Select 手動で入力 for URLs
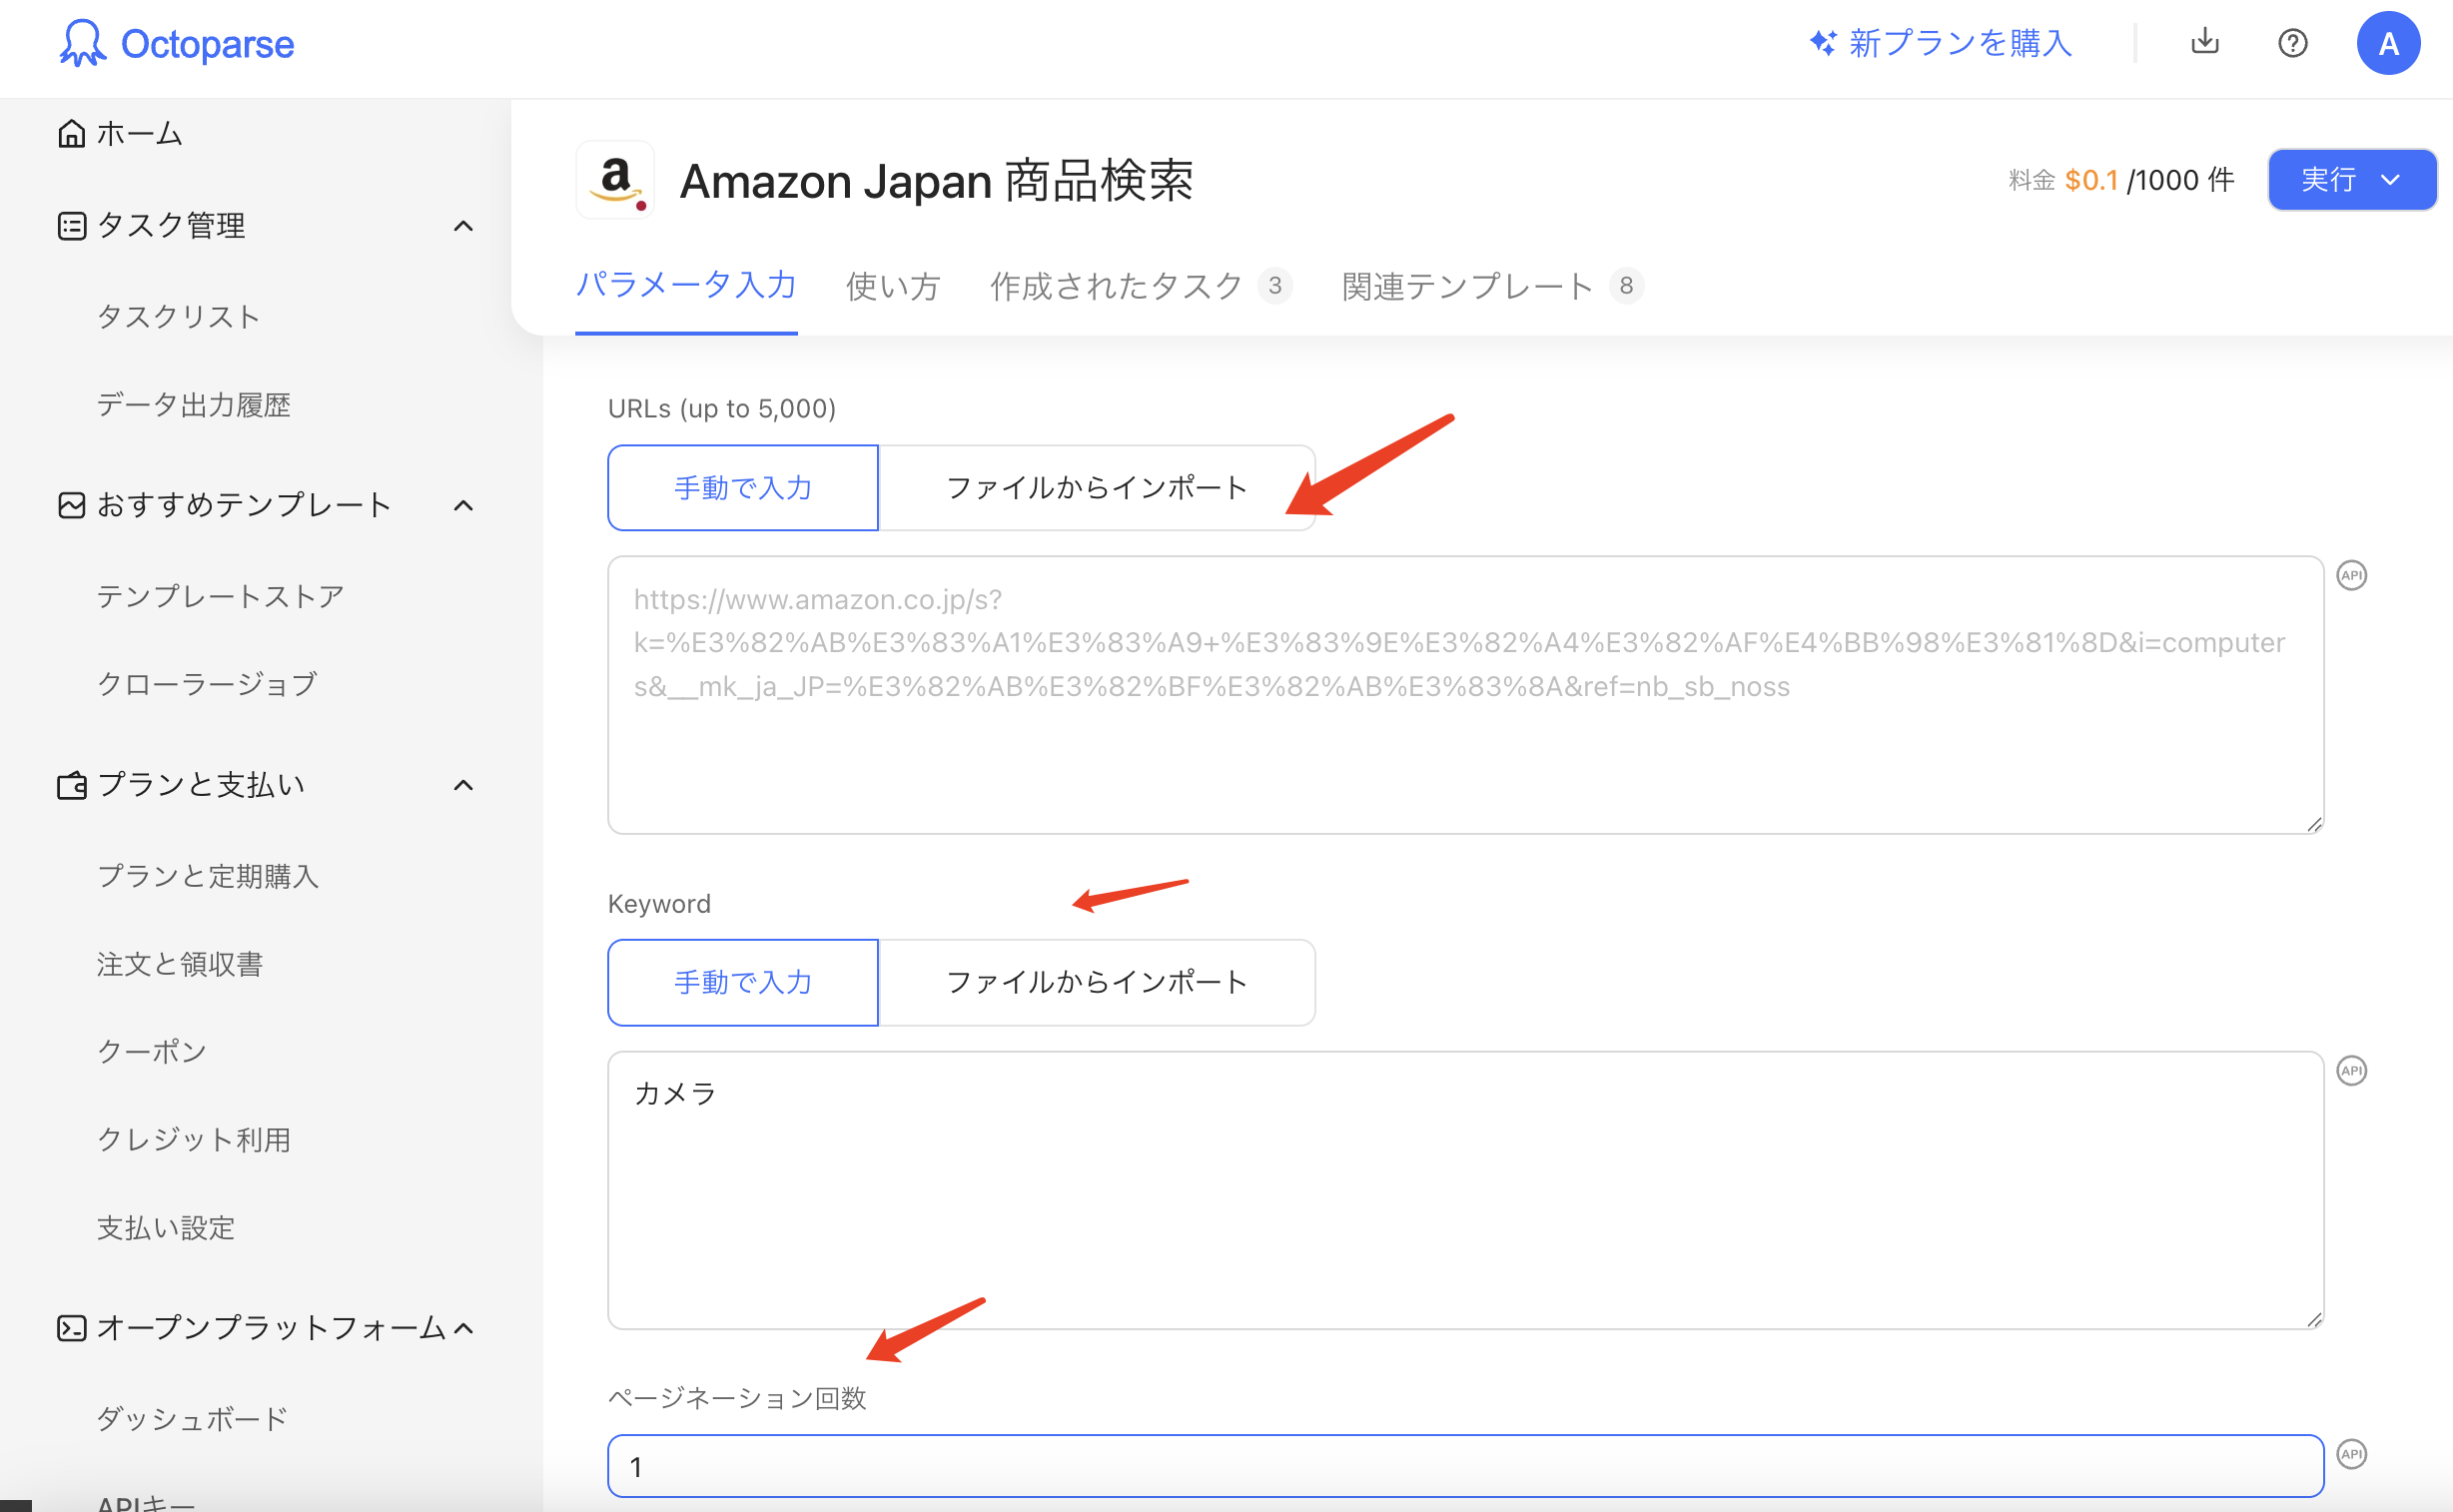The image size is (2453, 1512). (x=743, y=488)
